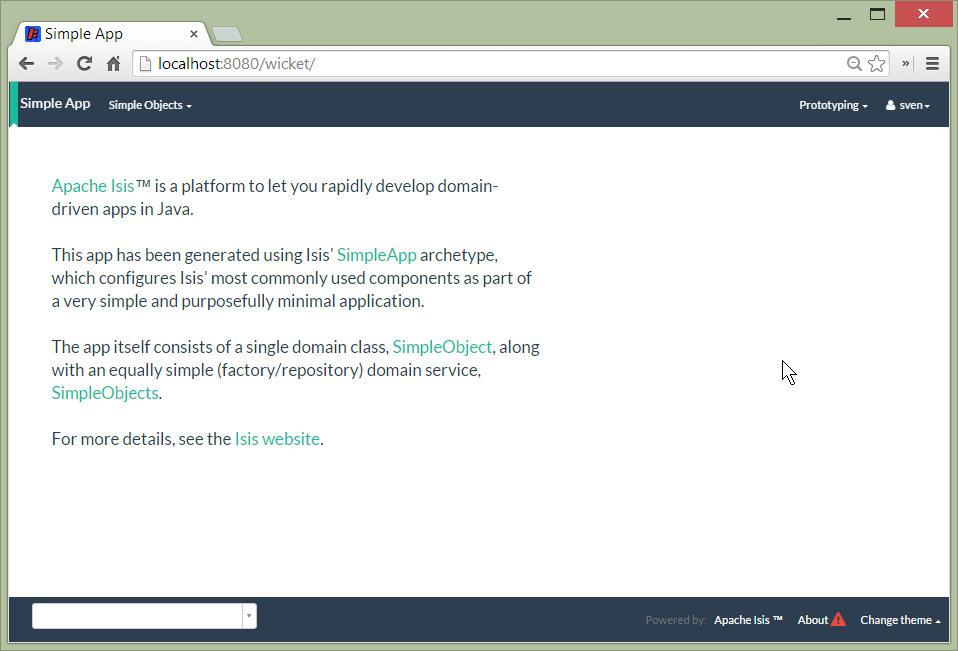
Task: Reload the current page
Action: pyautogui.click(x=85, y=64)
